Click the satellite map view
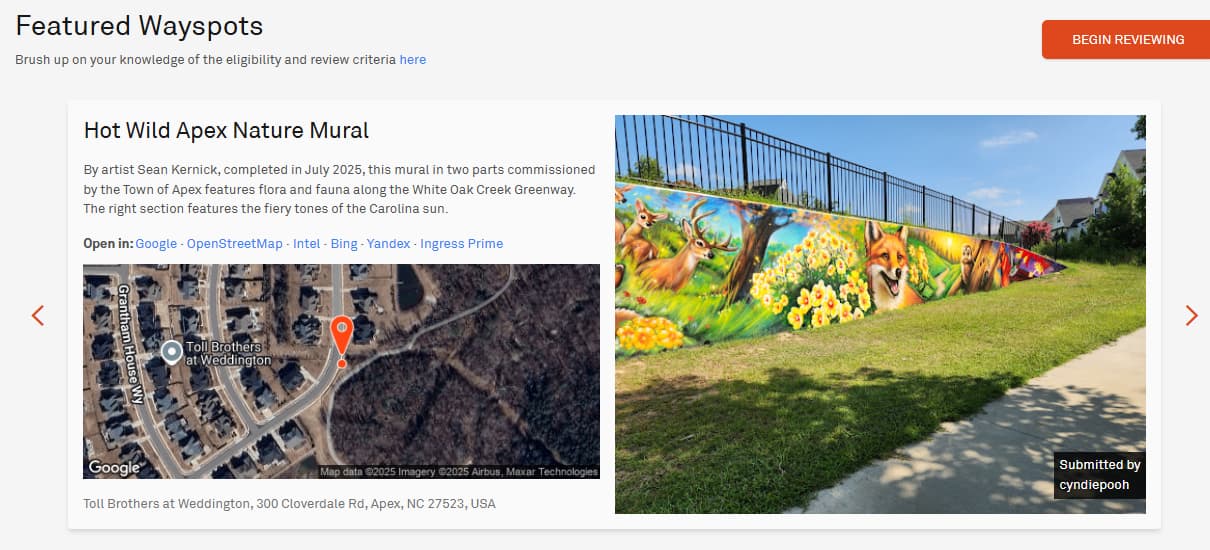The height and width of the screenshot is (550, 1210). pyautogui.click(x=341, y=371)
